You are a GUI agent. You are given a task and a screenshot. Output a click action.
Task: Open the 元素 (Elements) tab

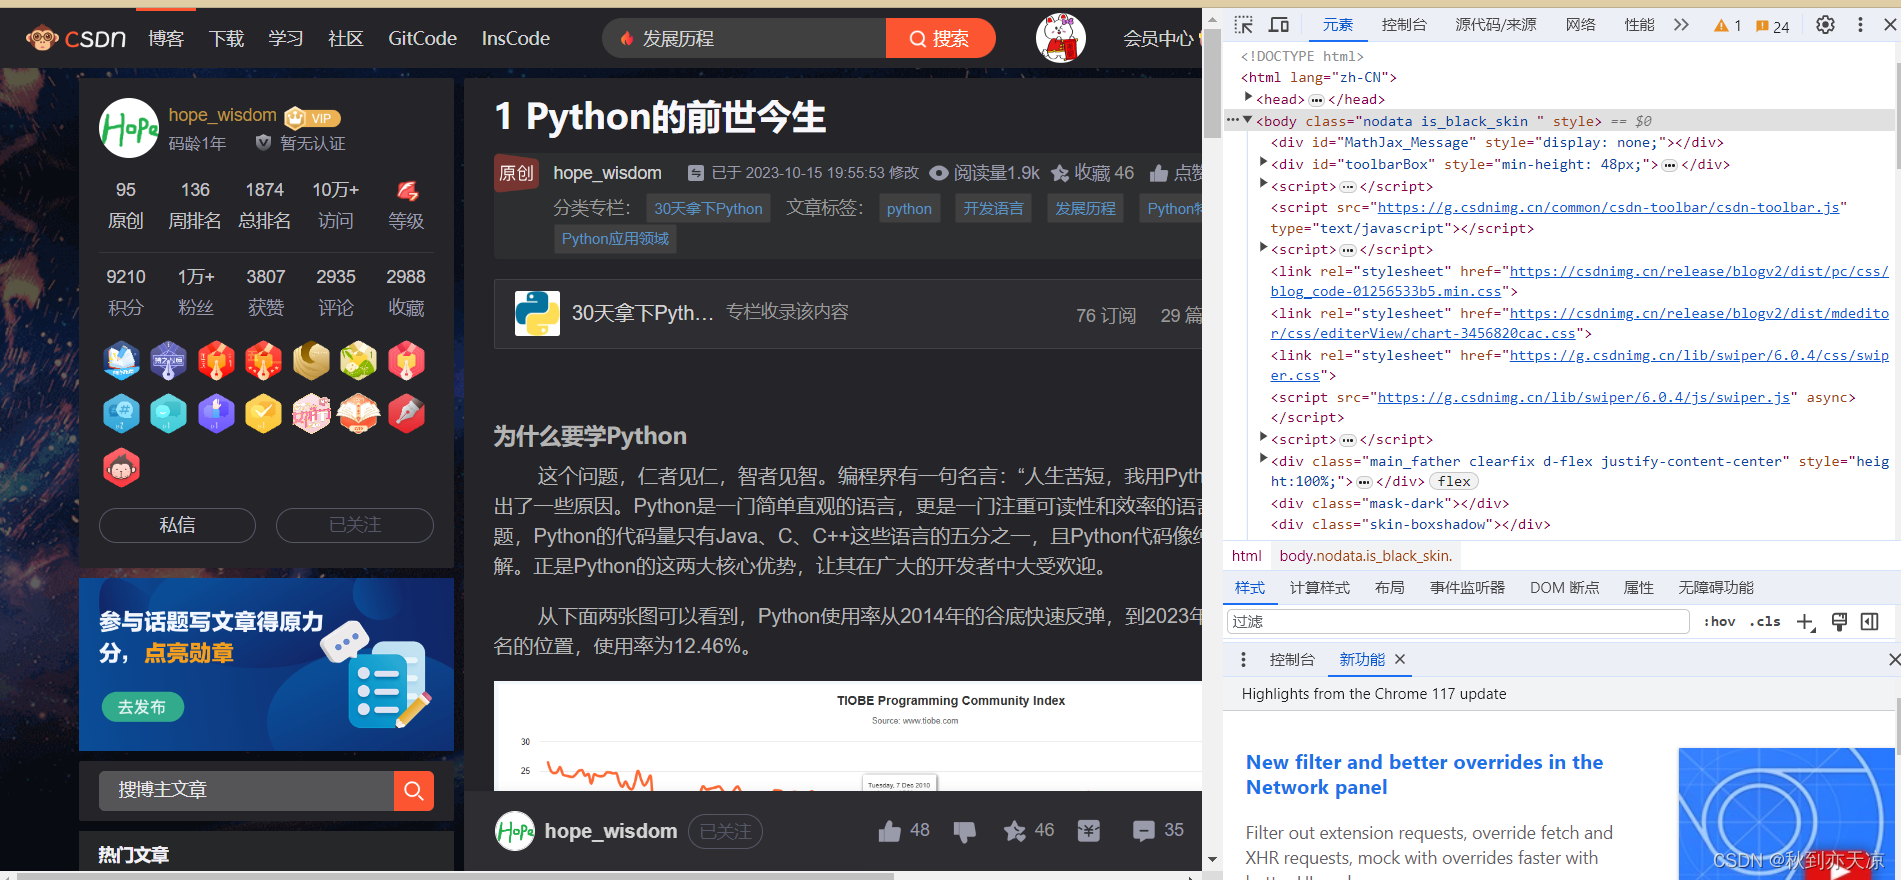pos(1337,25)
